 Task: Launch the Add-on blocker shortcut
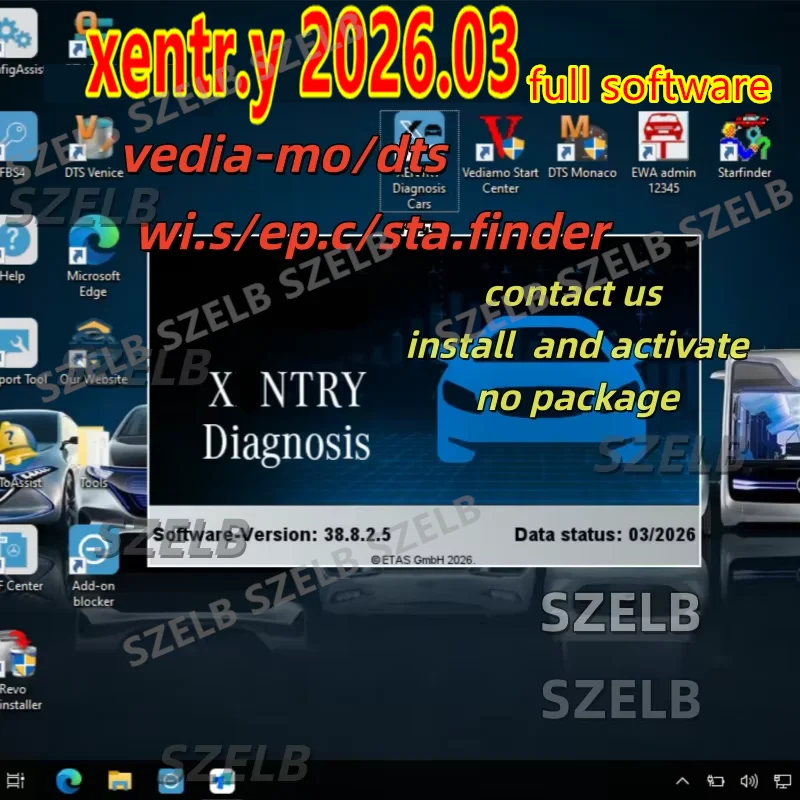pyautogui.click(x=93, y=566)
